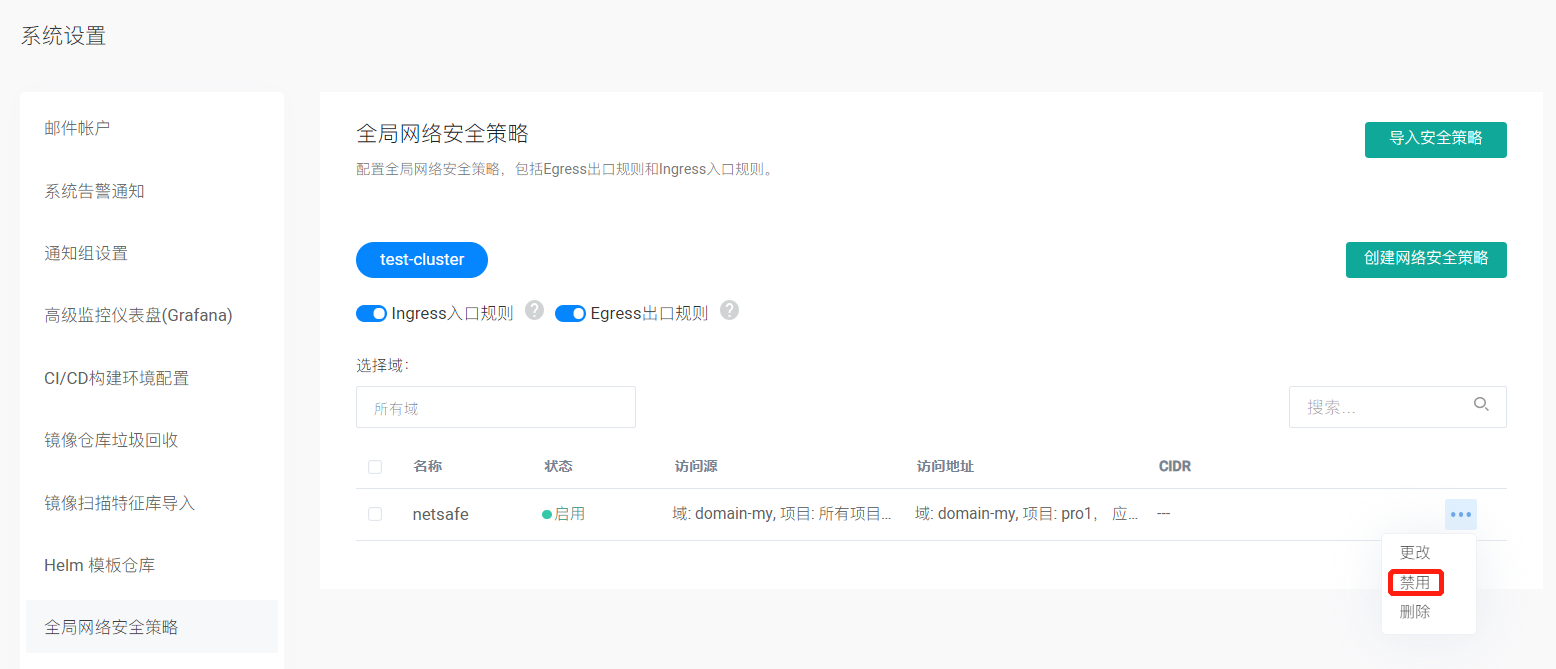Open the three-dot actions menu for netsafe

(x=1460, y=514)
